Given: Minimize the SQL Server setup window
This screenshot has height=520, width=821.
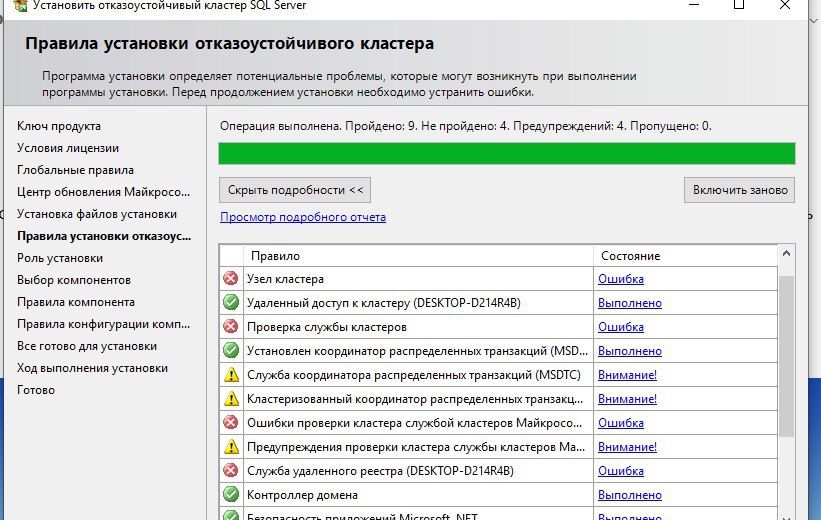Looking at the screenshot, I should point(694,5).
